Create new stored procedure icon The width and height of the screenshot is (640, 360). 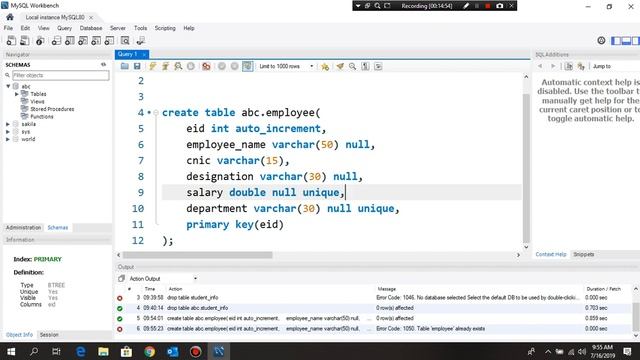coord(96,40)
